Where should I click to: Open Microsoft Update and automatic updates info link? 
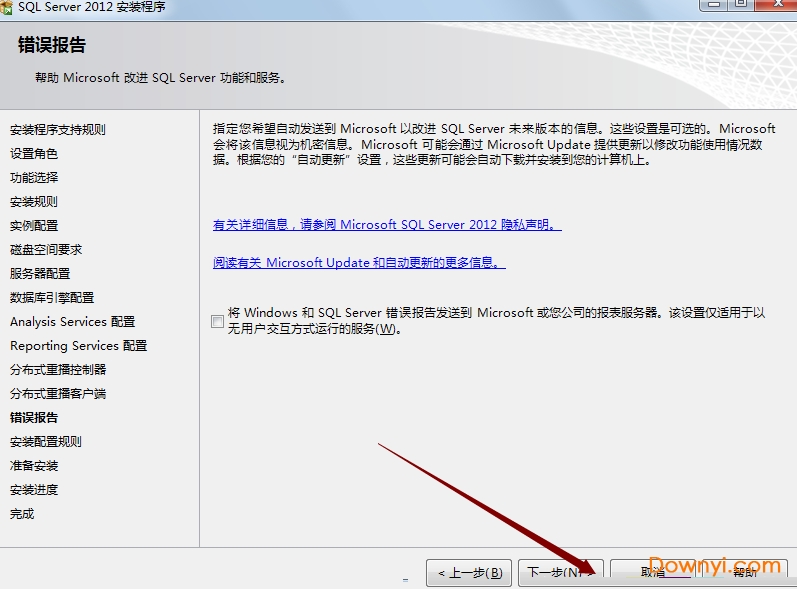(359, 263)
